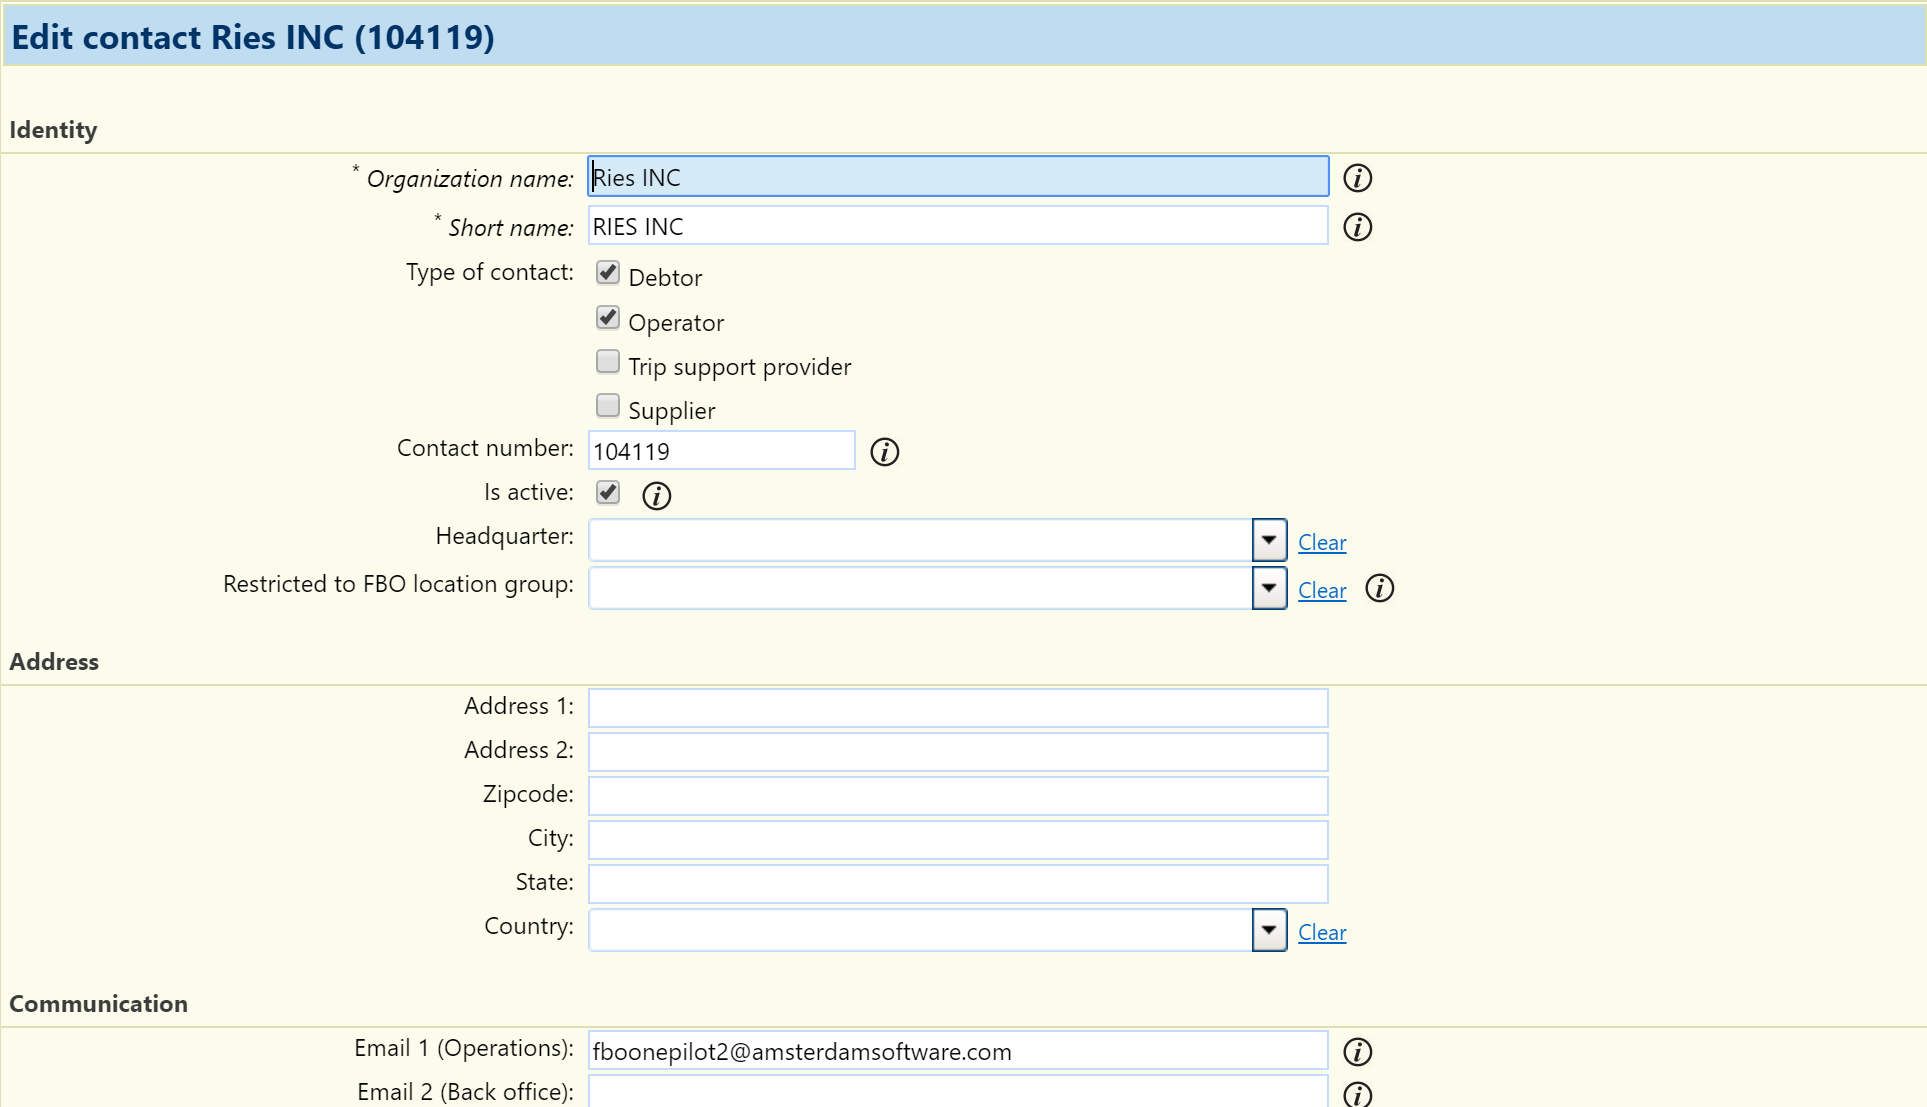Click the info icon next to Is active
The image size is (1927, 1107).
[x=656, y=495]
